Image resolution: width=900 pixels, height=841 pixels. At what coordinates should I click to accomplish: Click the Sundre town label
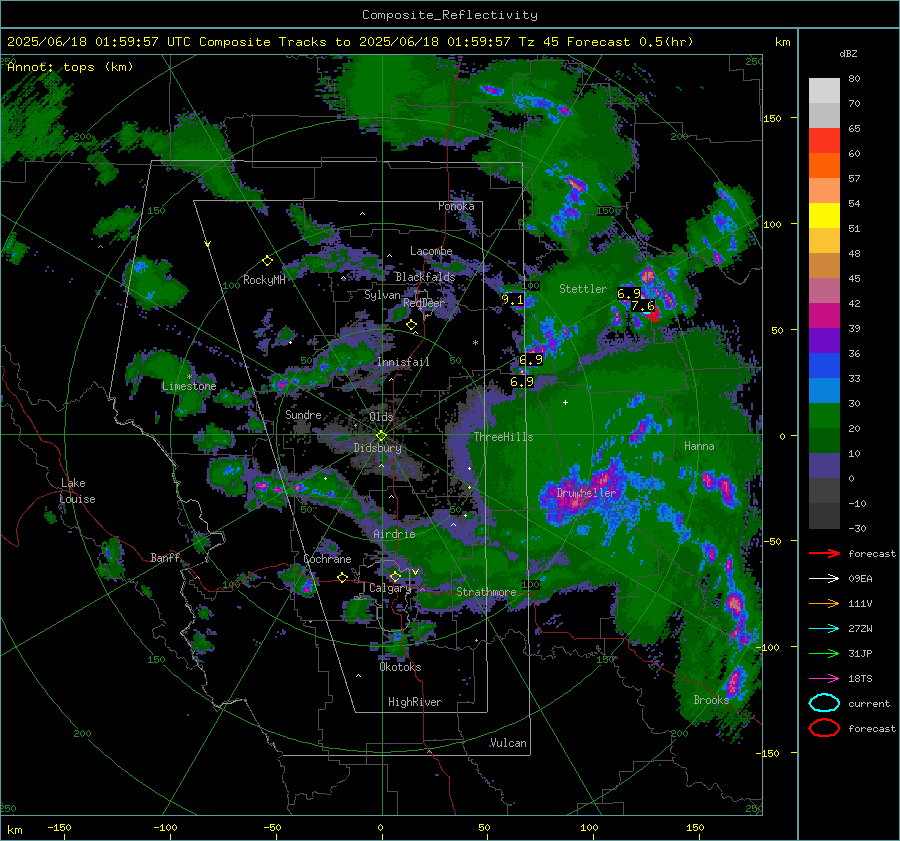[x=303, y=415]
